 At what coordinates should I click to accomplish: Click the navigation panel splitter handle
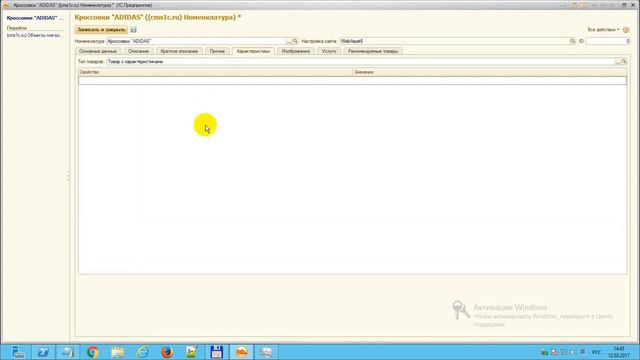point(68,176)
